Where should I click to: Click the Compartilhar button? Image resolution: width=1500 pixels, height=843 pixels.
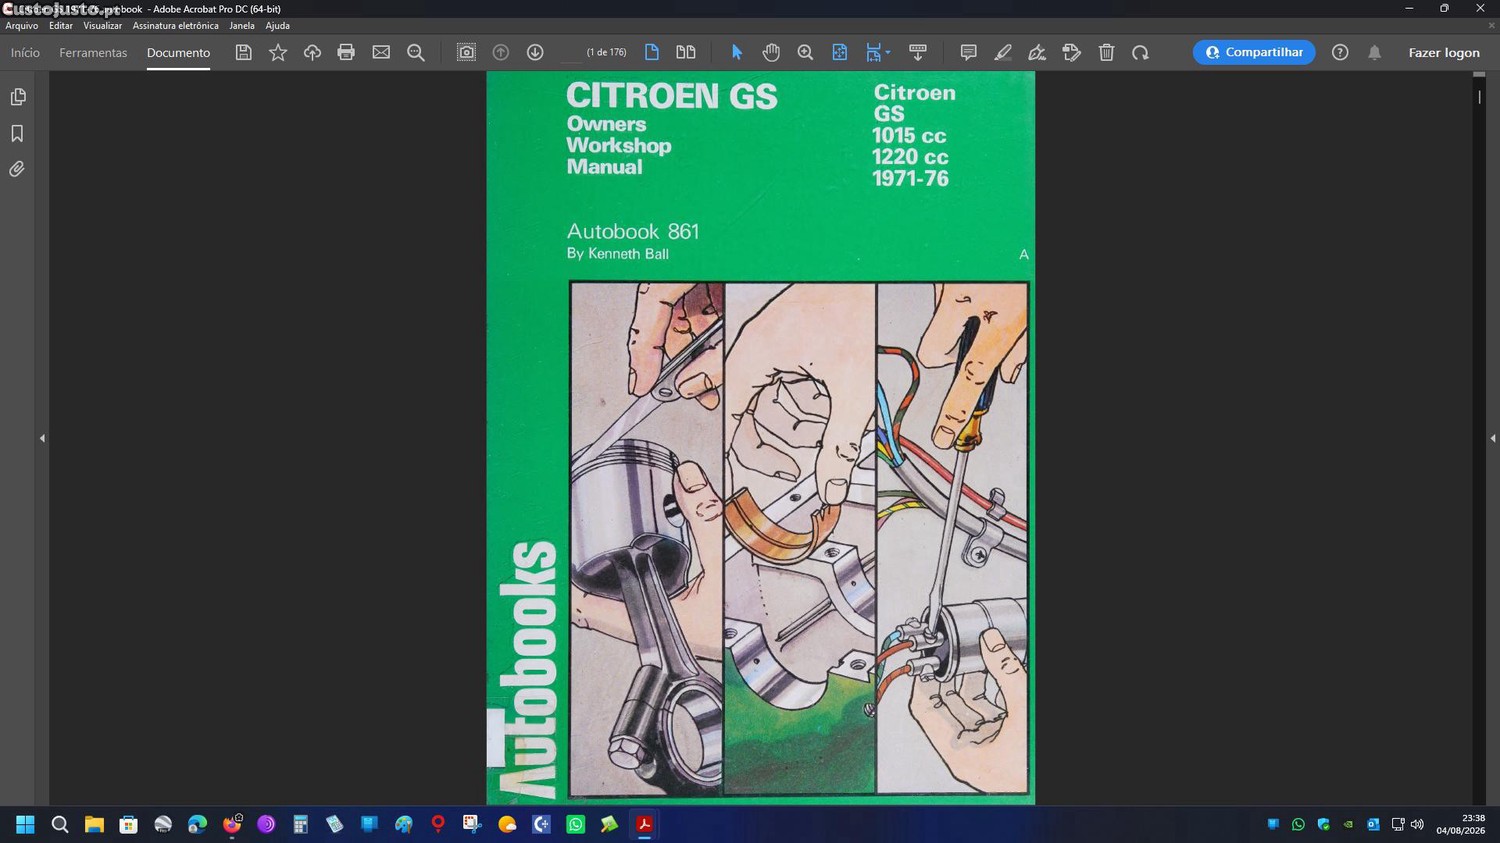[1254, 52]
